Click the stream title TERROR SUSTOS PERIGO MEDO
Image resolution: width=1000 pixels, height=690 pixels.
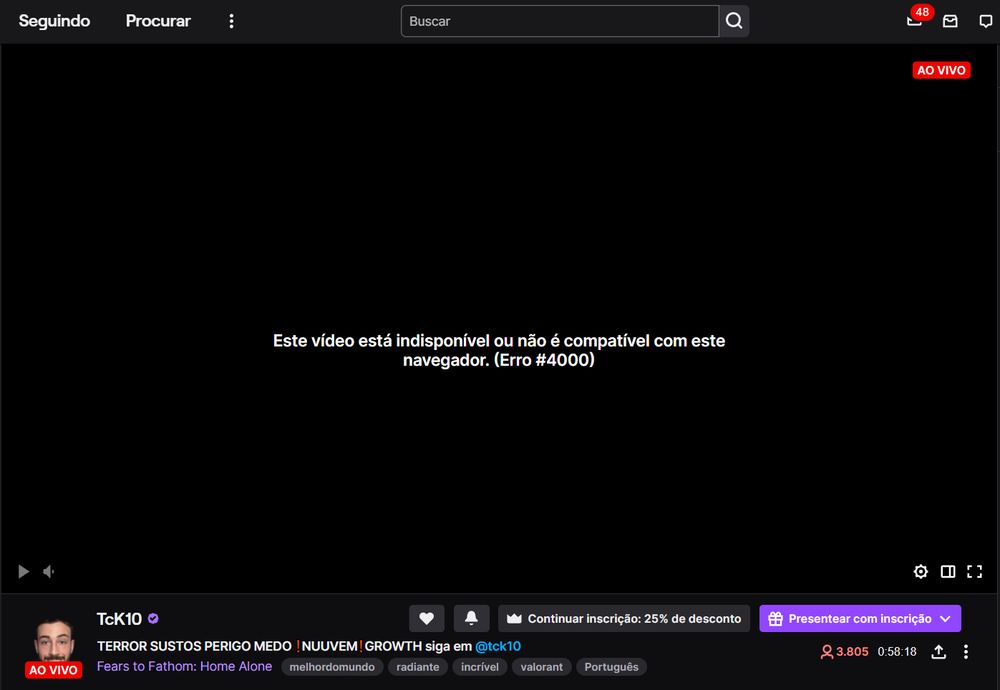[x=194, y=646]
